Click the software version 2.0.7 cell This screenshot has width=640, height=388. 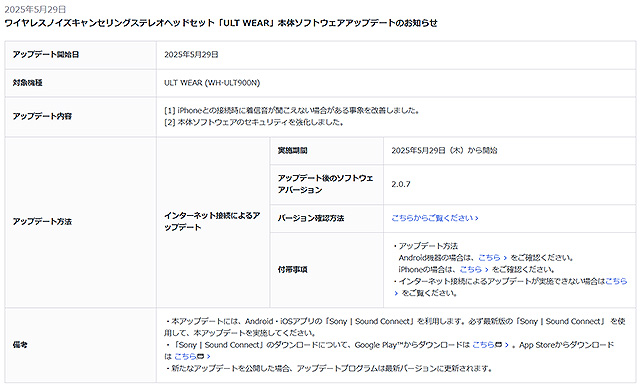point(509,184)
